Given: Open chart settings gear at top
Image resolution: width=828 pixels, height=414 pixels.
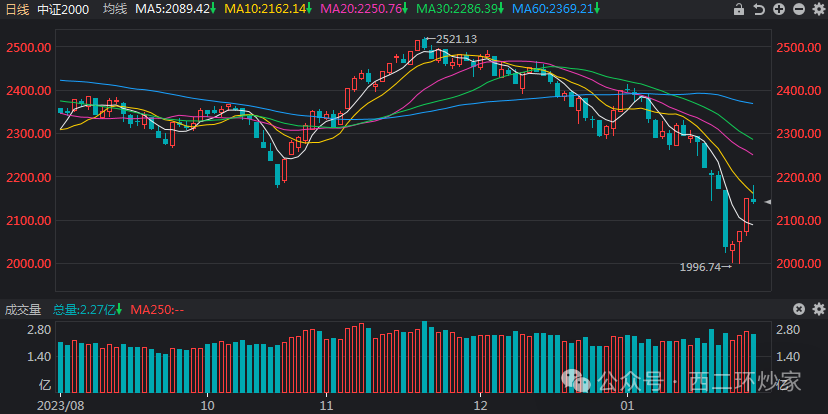Looking at the screenshot, I should [816, 9].
